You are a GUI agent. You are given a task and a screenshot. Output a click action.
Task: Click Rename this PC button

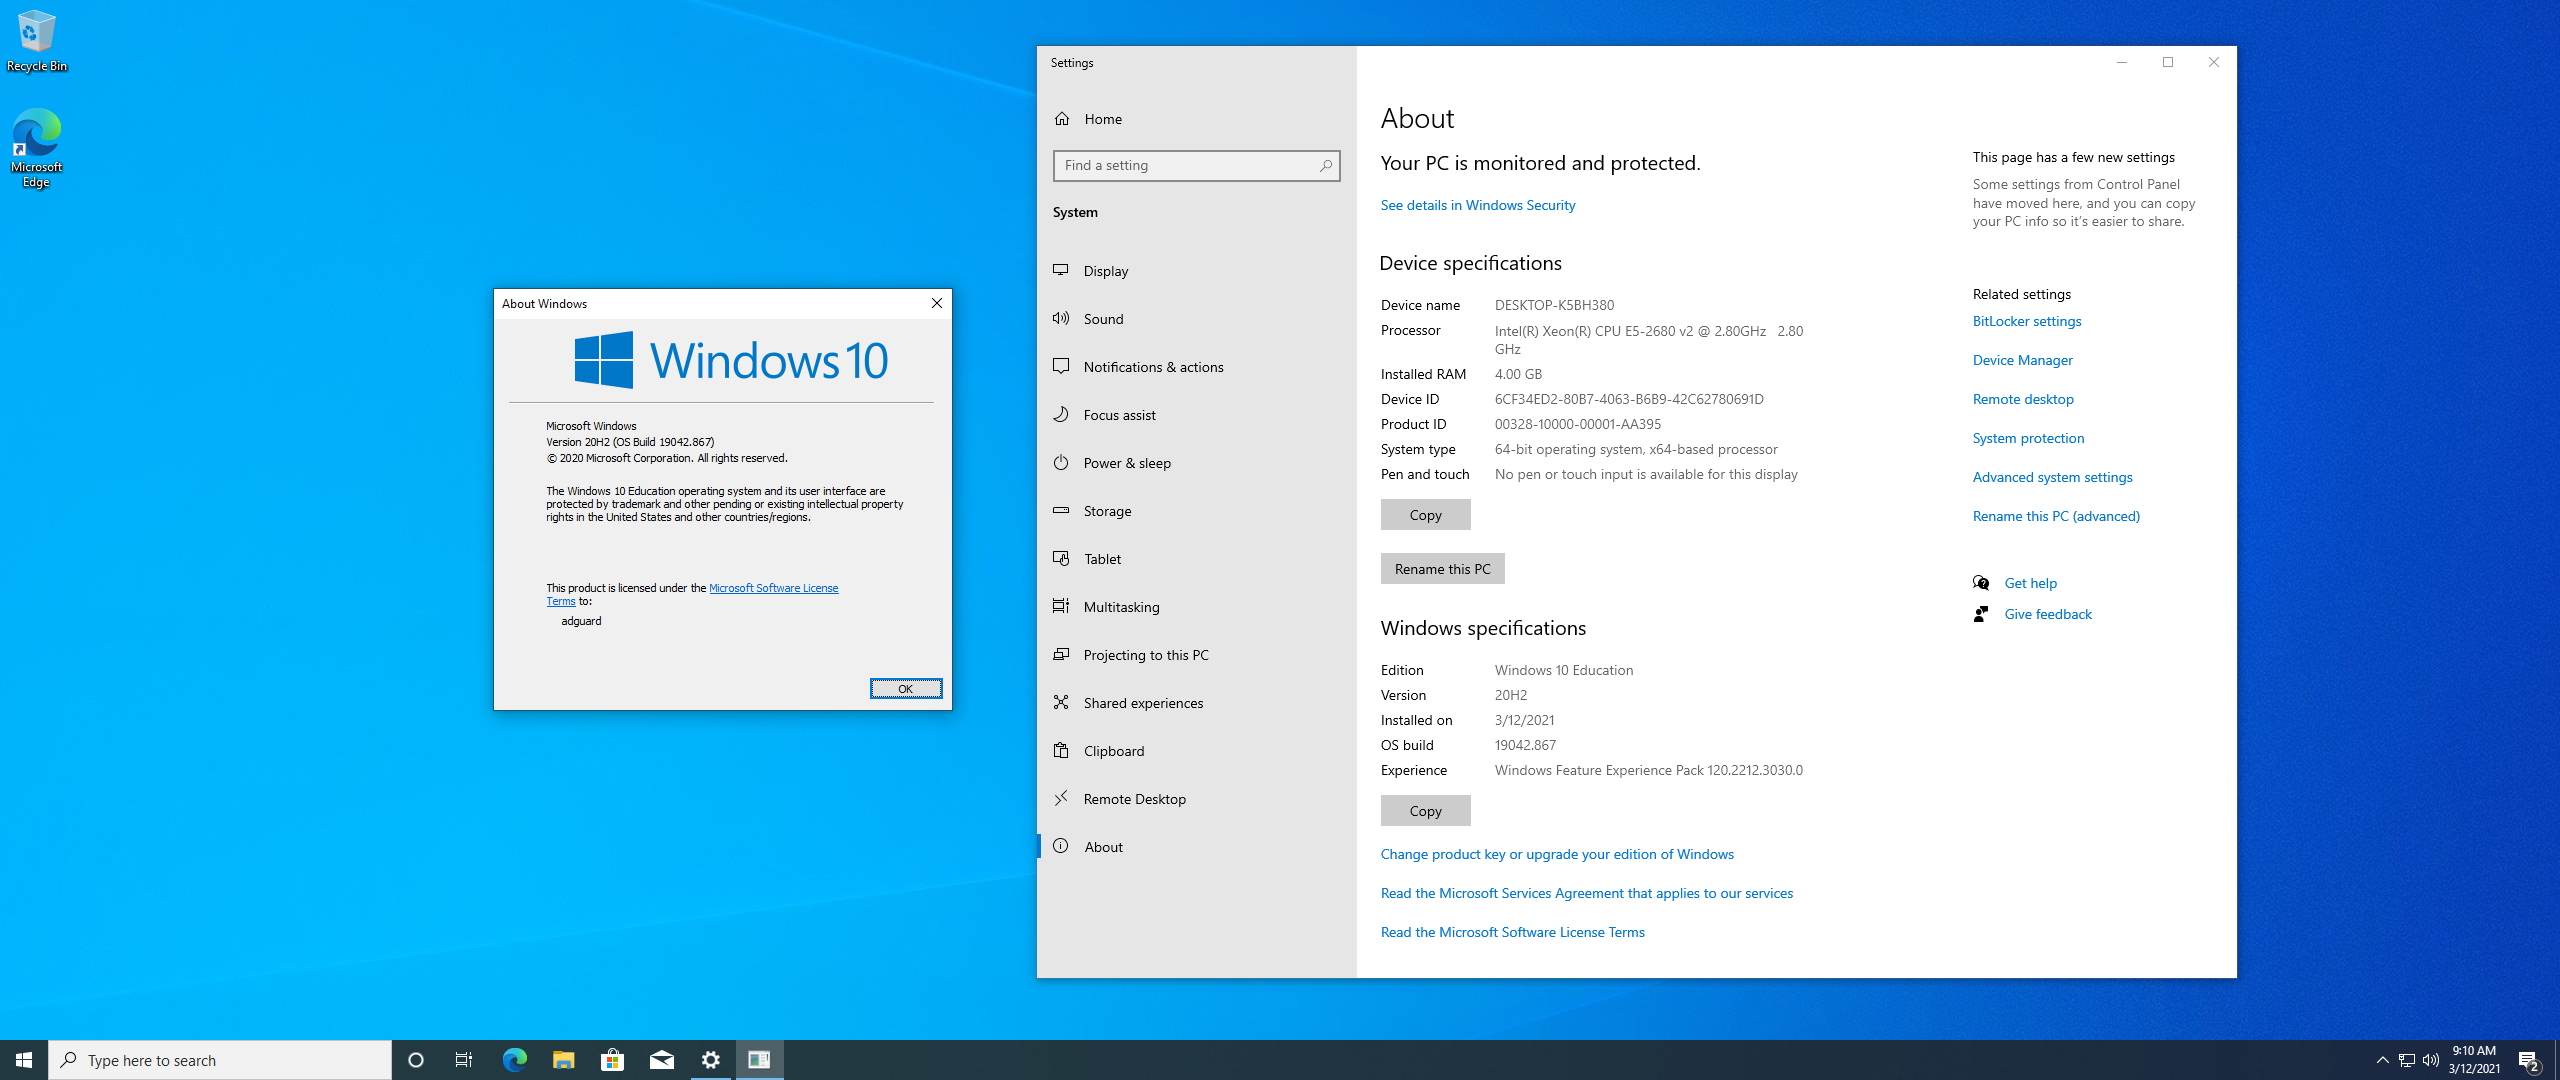(1442, 569)
